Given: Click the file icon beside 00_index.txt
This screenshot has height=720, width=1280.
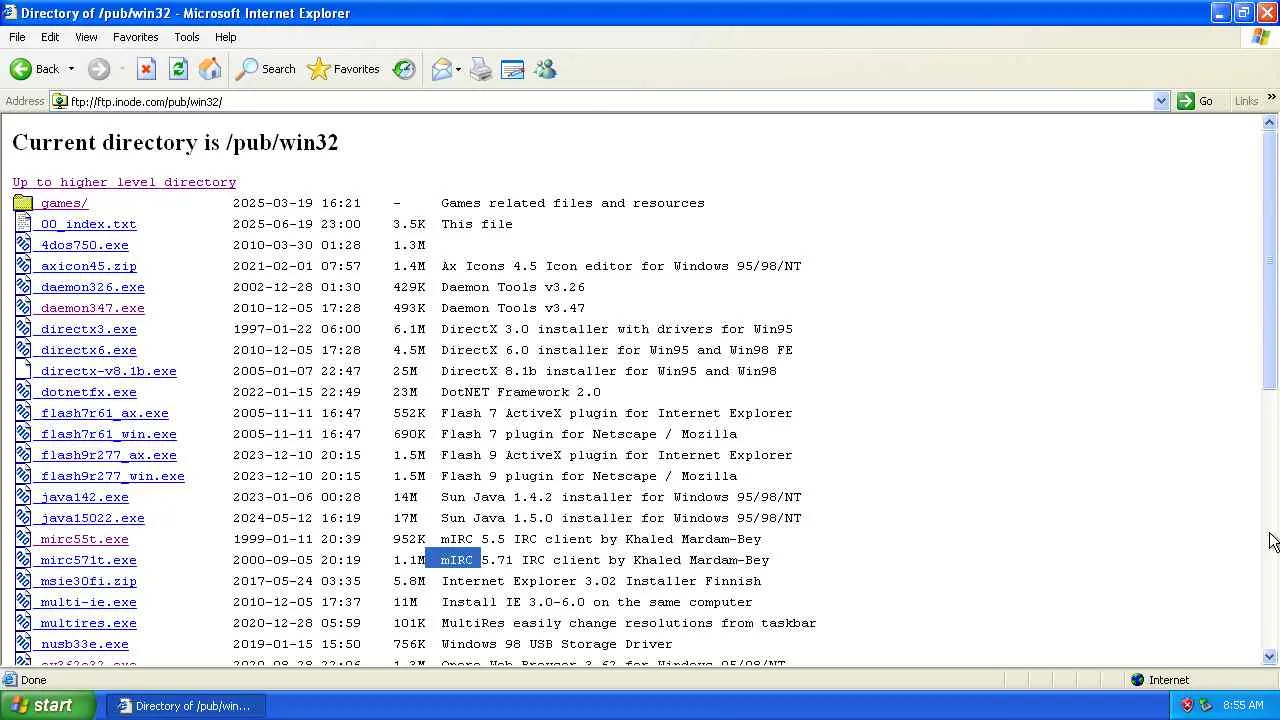Looking at the screenshot, I should tap(23, 224).
